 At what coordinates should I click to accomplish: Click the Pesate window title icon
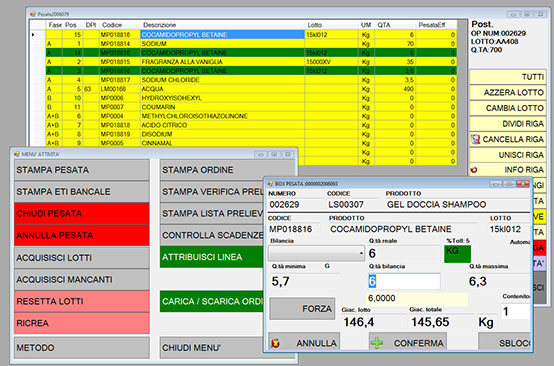[33, 14]
